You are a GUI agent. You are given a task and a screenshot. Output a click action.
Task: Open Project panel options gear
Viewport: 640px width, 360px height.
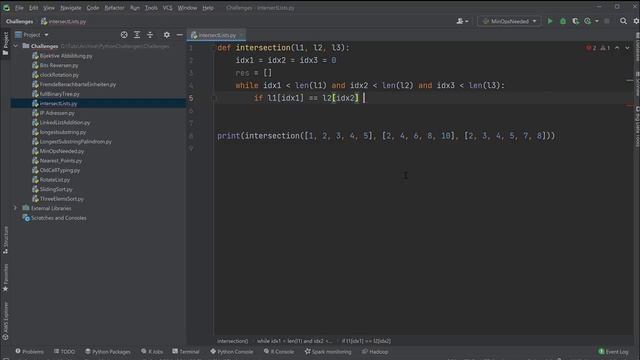point(167,35)
